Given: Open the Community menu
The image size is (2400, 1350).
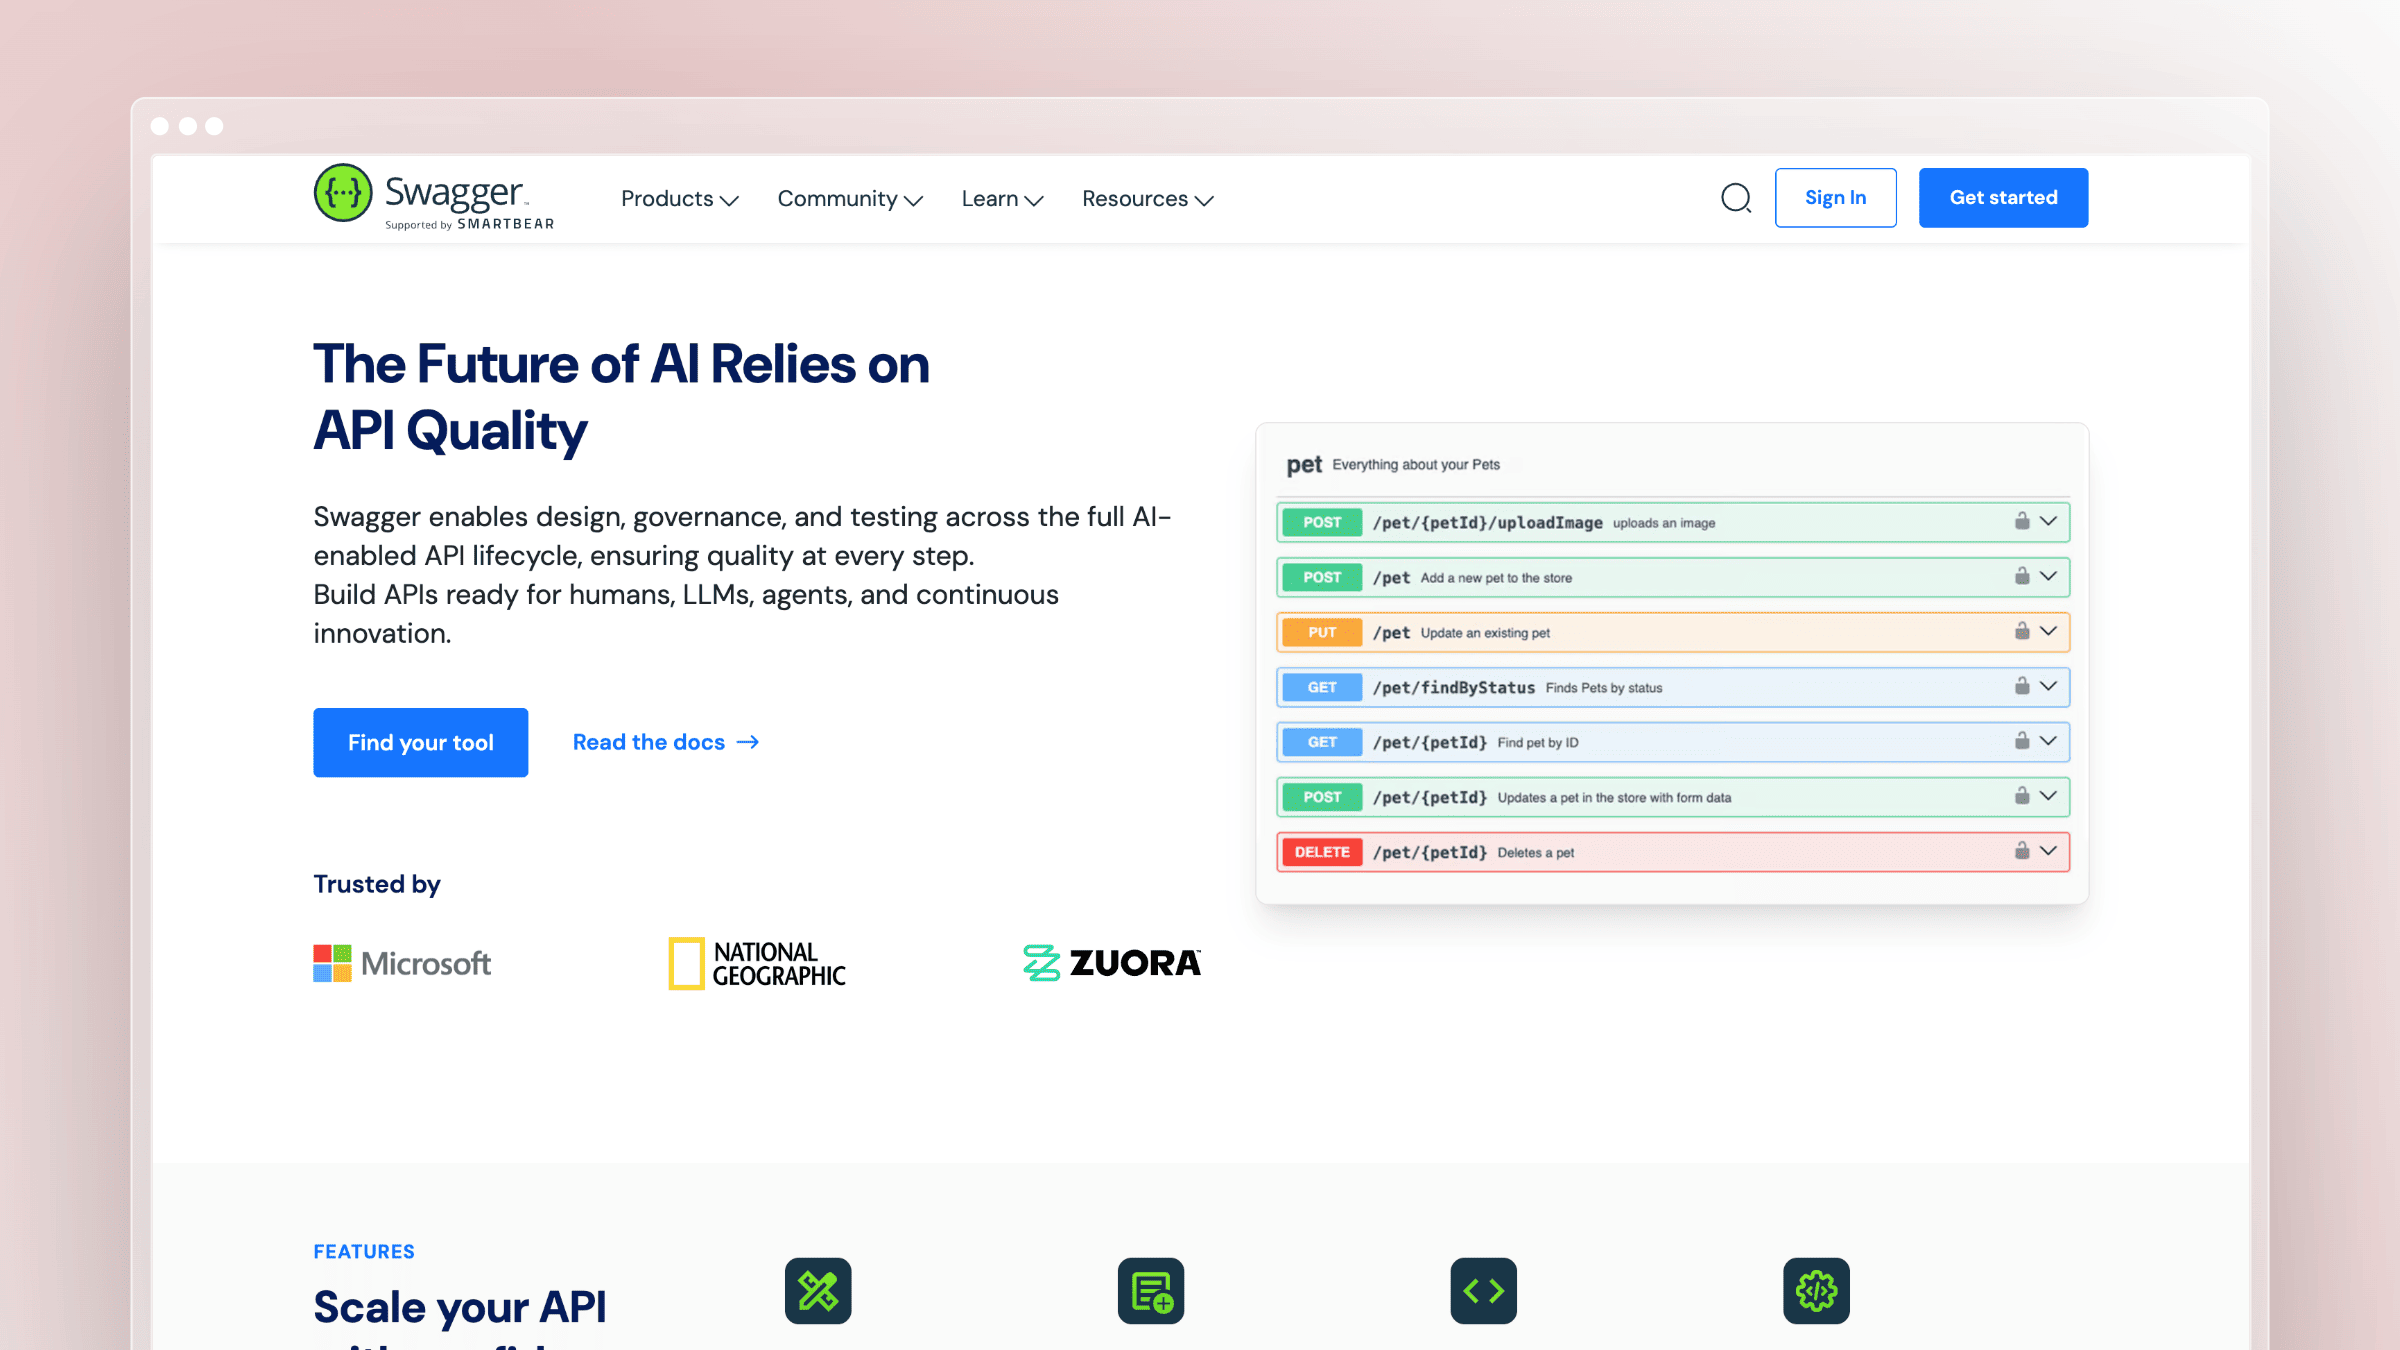Looking at the screenshot, I should (x=850, y=199).
